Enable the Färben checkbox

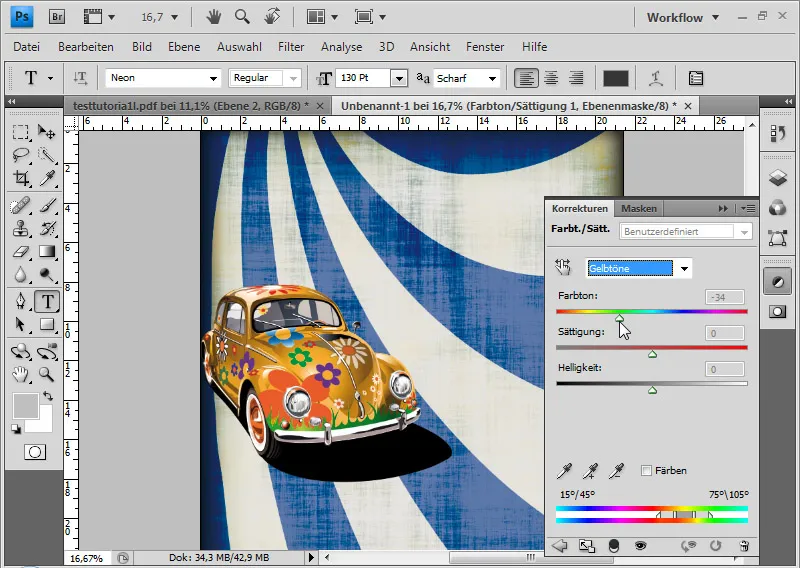coord(646,471)
